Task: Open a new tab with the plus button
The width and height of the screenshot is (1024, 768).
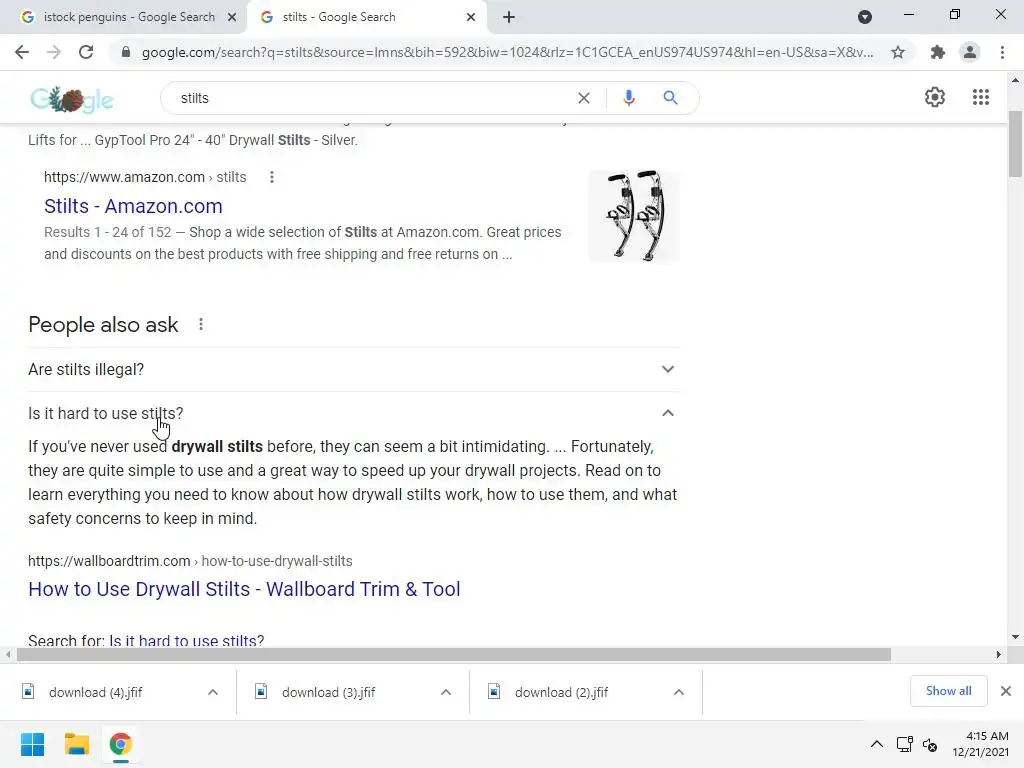Action: 509,17
